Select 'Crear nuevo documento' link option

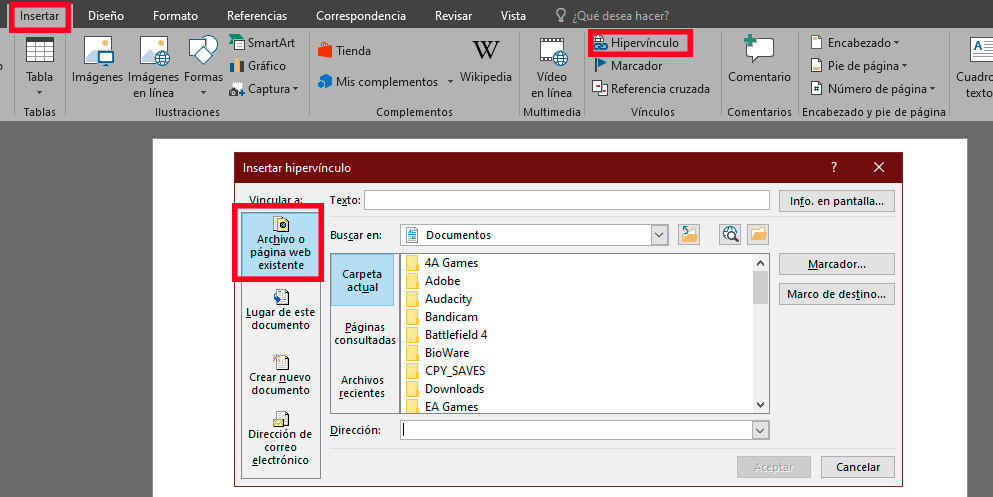click(x=280, y=374)
